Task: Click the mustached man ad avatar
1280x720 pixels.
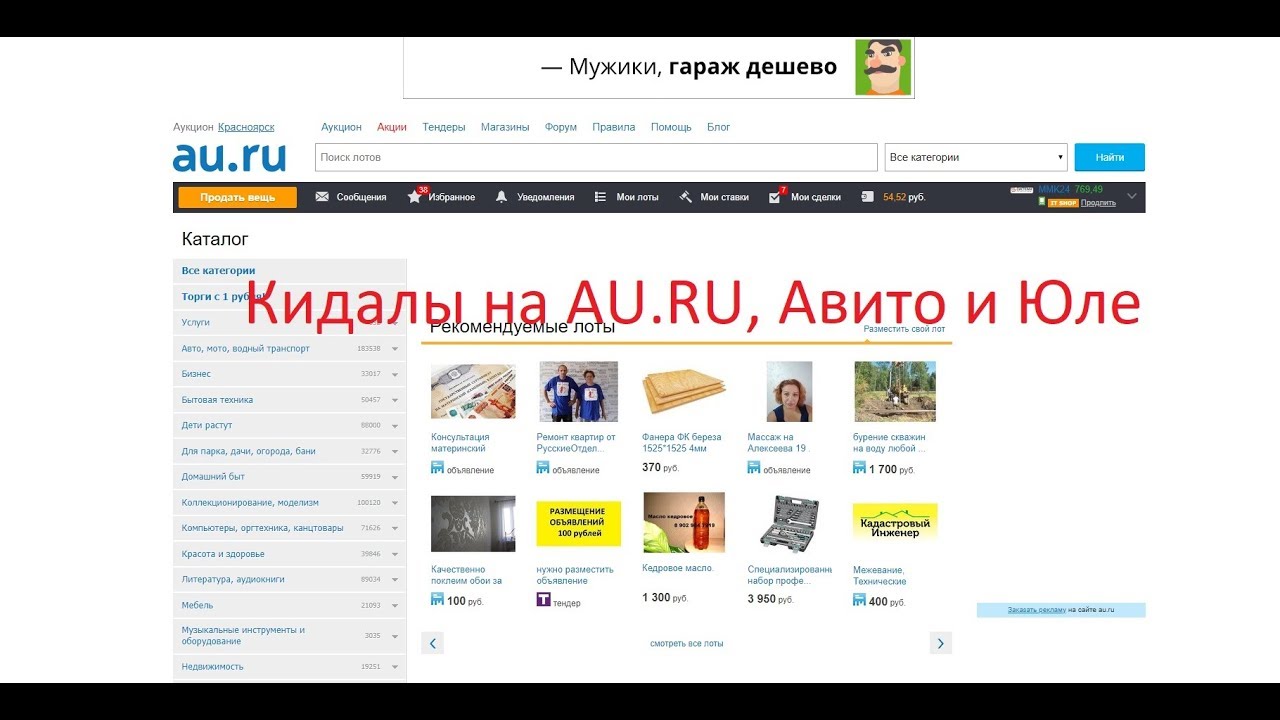Action: (883, 67)
